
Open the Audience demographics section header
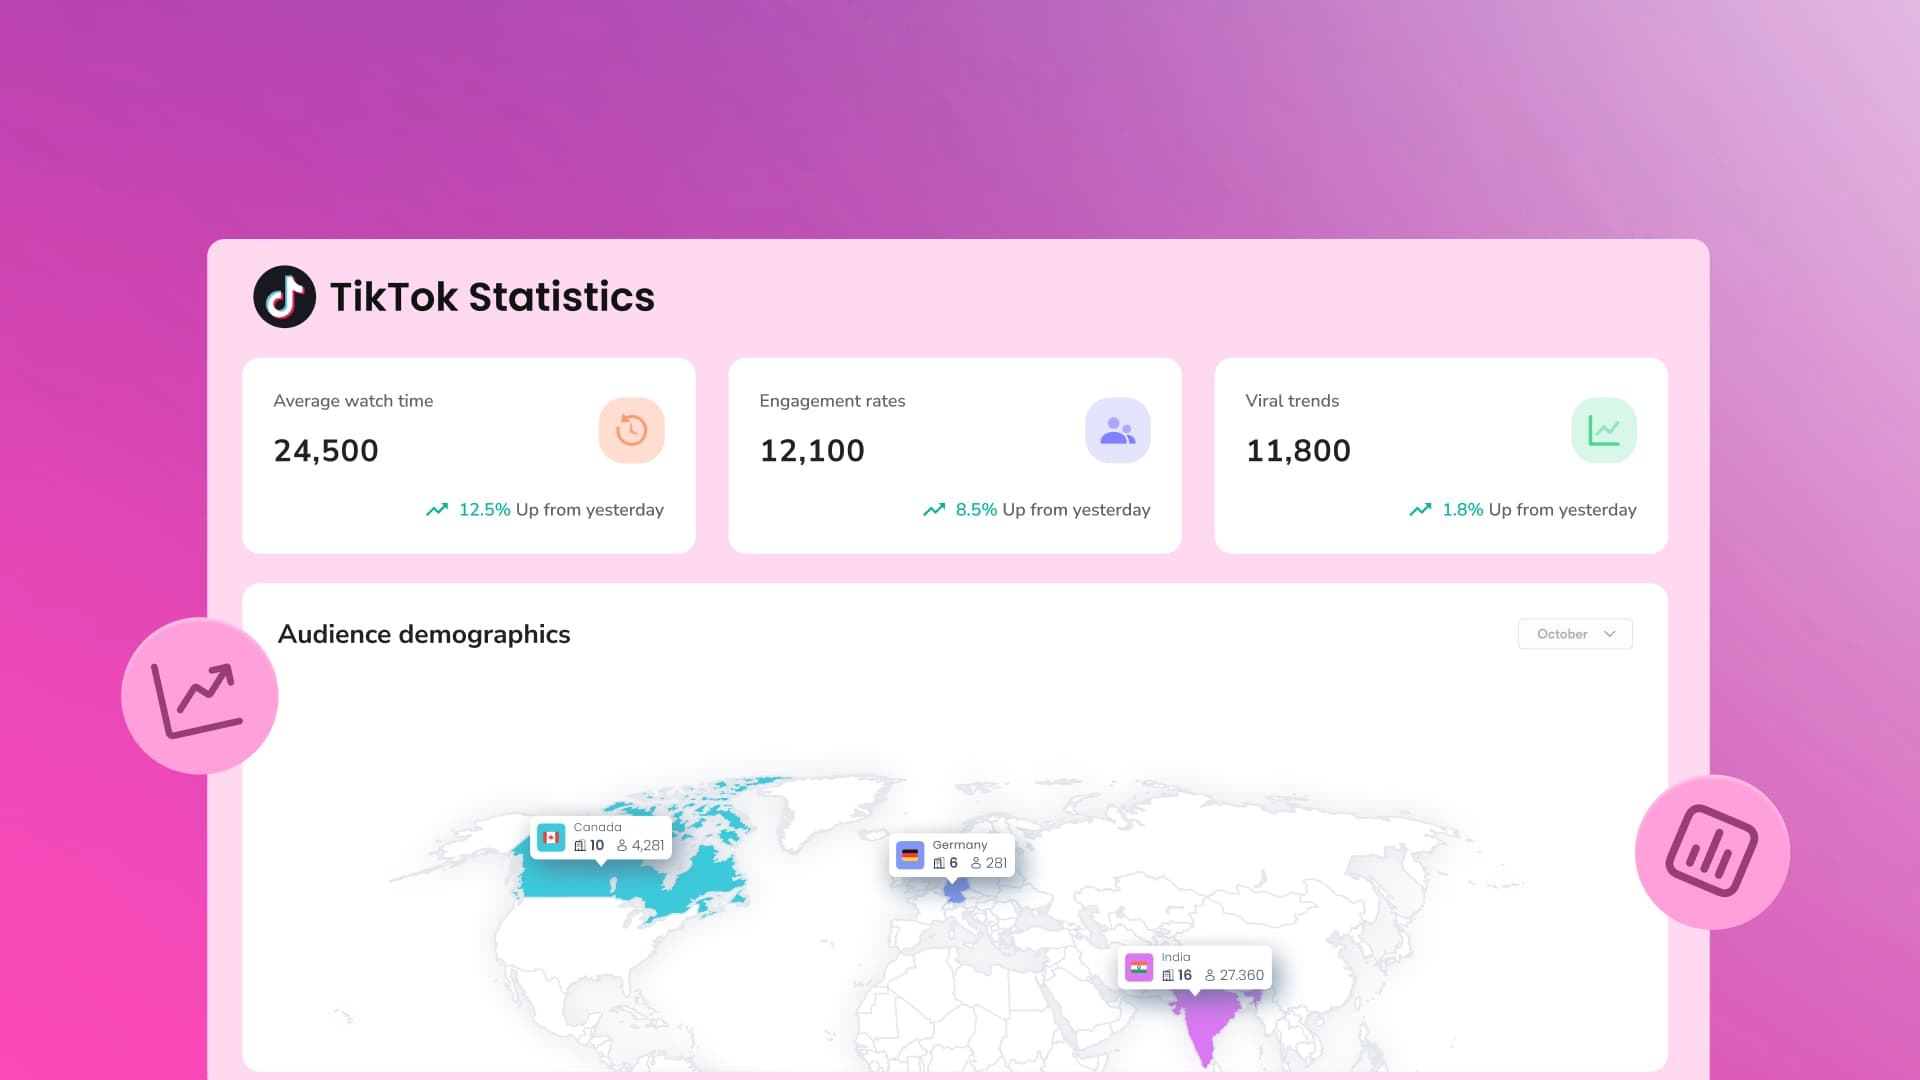(x=425, y=634)
